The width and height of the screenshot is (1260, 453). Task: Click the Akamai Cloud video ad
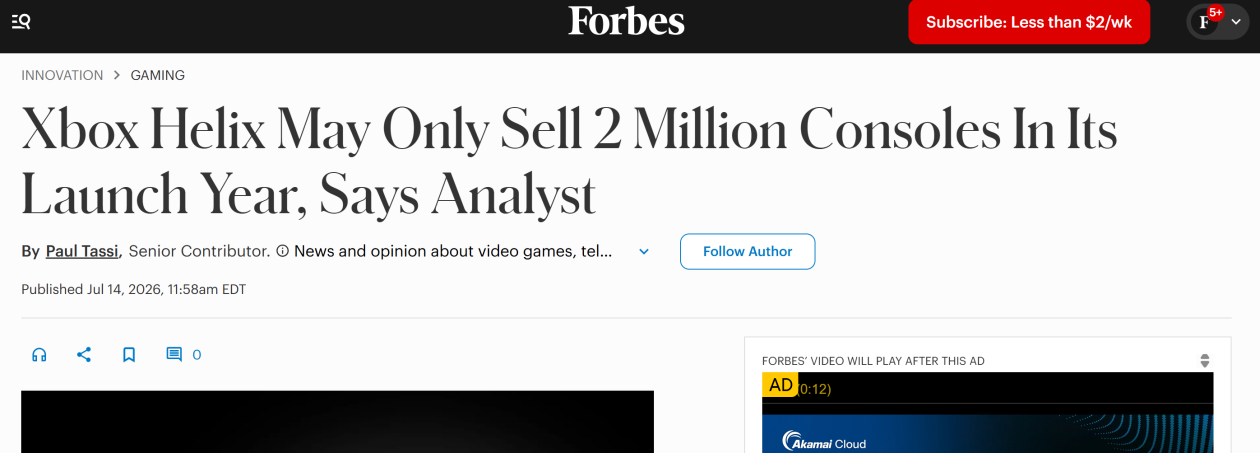988,434
